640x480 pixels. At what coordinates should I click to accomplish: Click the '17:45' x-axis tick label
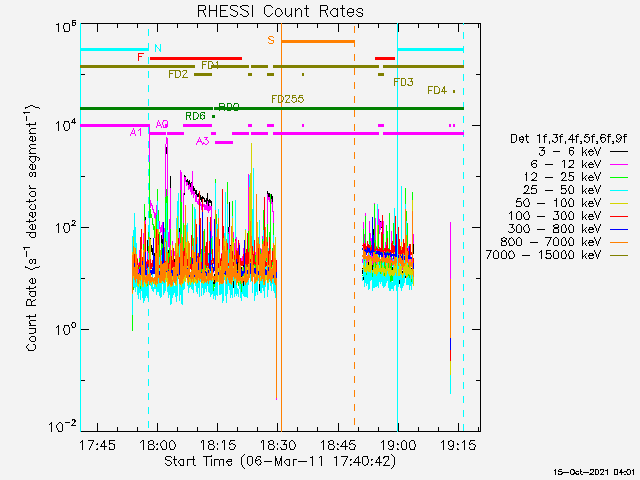(97, 445)
